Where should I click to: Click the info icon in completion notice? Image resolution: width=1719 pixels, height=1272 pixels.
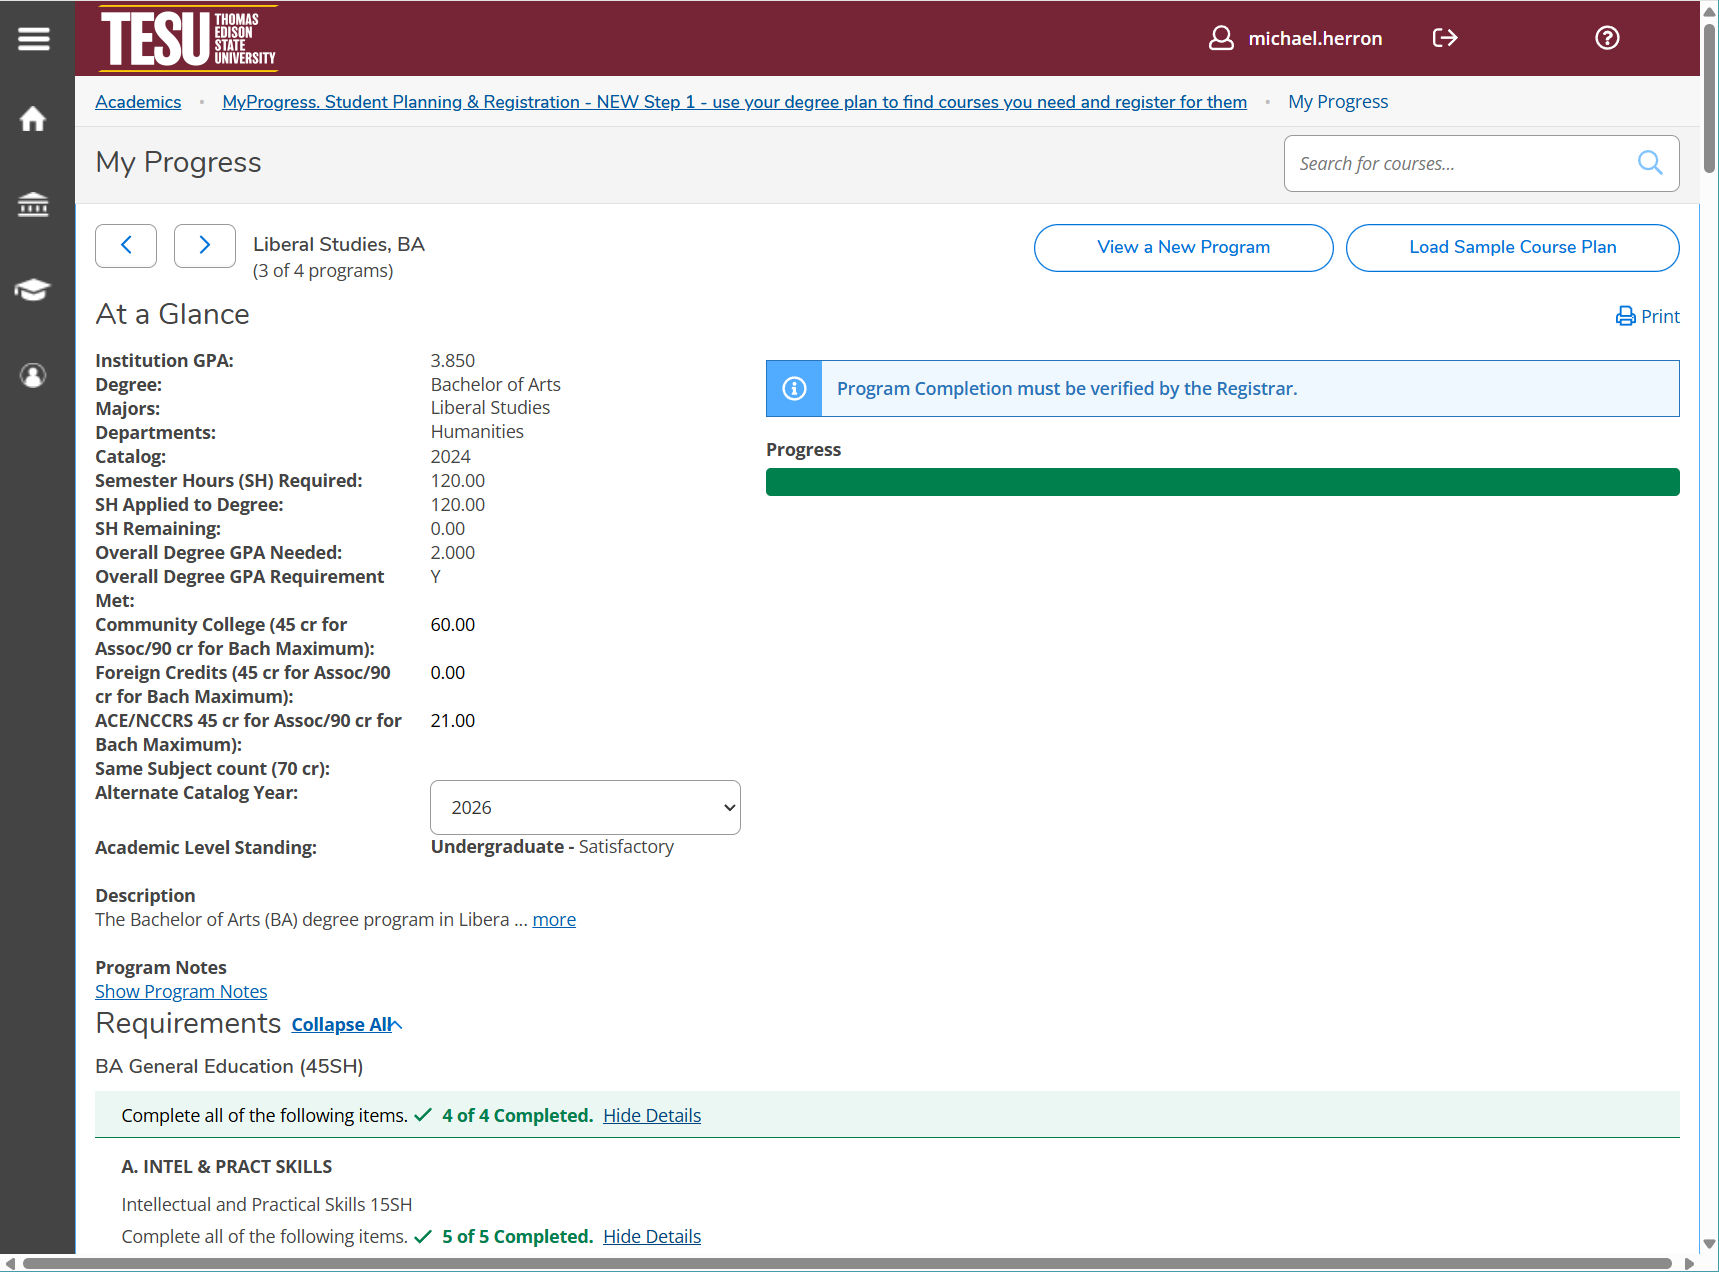pos(794,388)
